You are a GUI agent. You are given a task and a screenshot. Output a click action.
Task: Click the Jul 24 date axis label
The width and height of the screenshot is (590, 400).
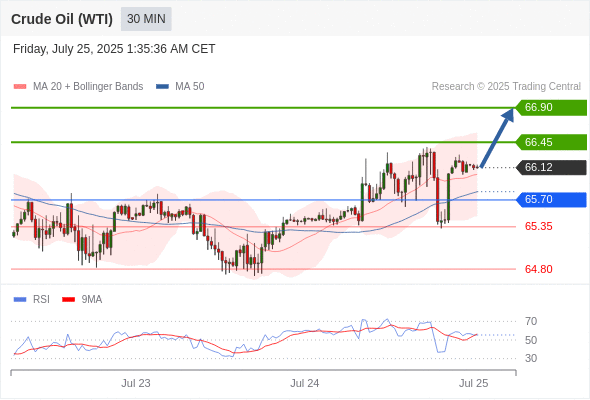click(x=304, y=383)
